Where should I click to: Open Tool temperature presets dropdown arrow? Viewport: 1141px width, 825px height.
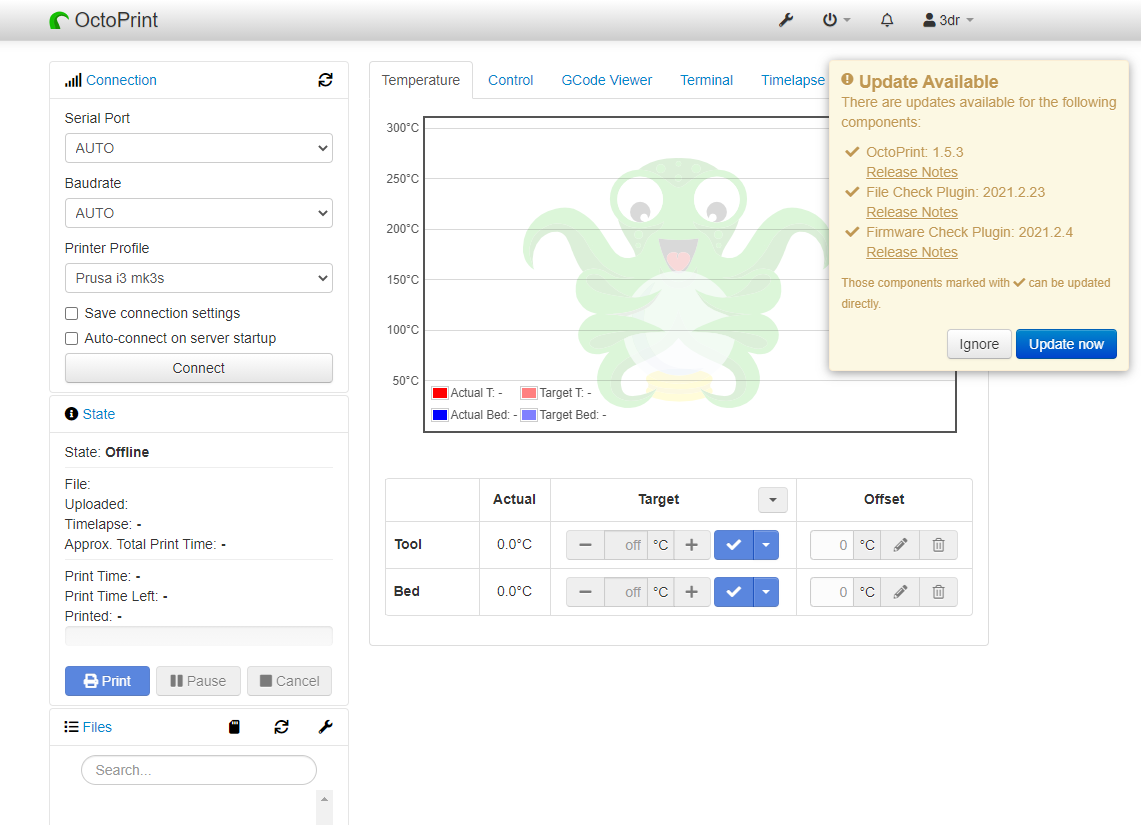coord(766,545)
